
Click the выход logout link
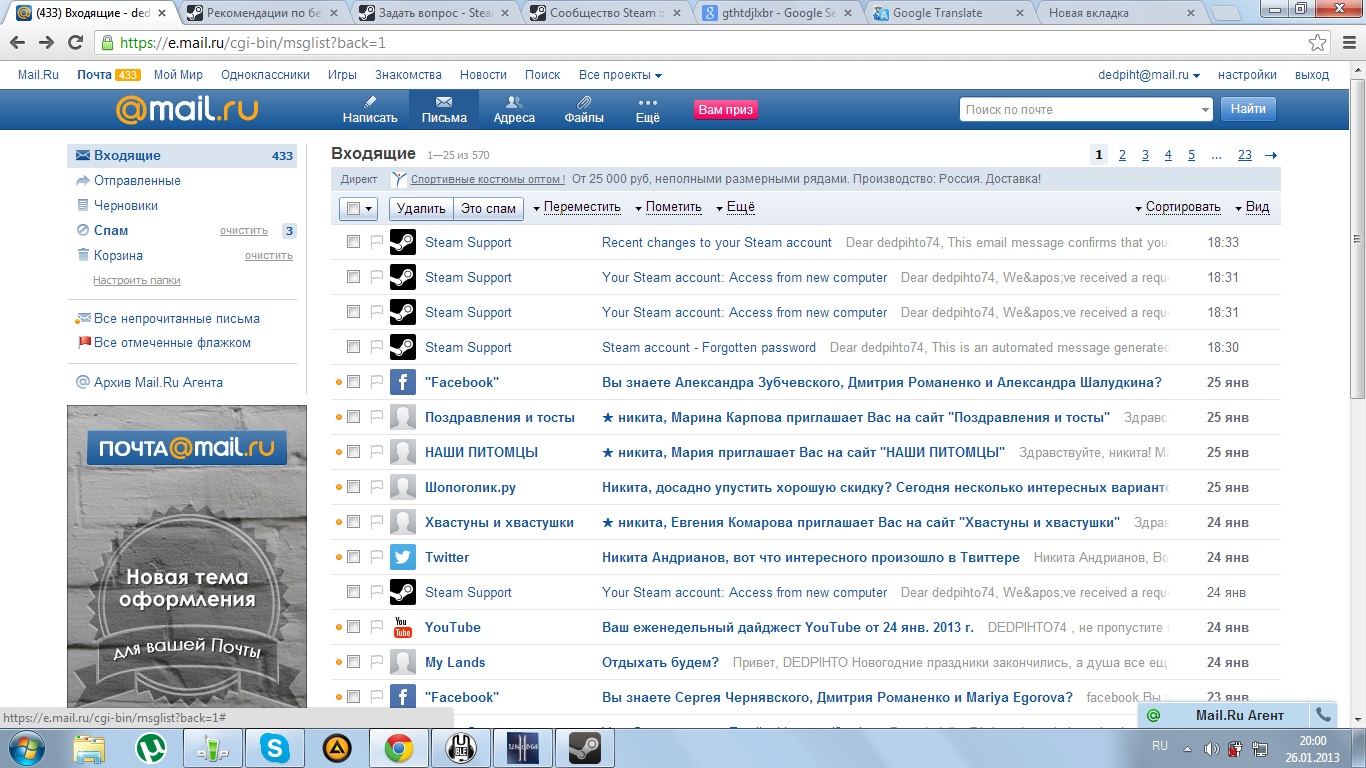point(1312,75)
